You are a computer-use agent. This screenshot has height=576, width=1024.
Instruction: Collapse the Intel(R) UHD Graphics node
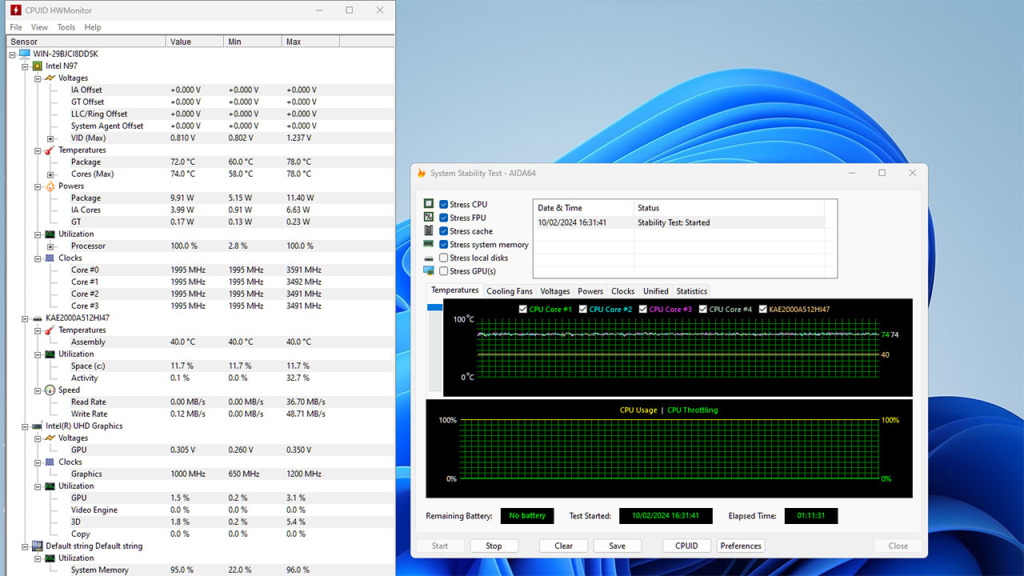25,426
